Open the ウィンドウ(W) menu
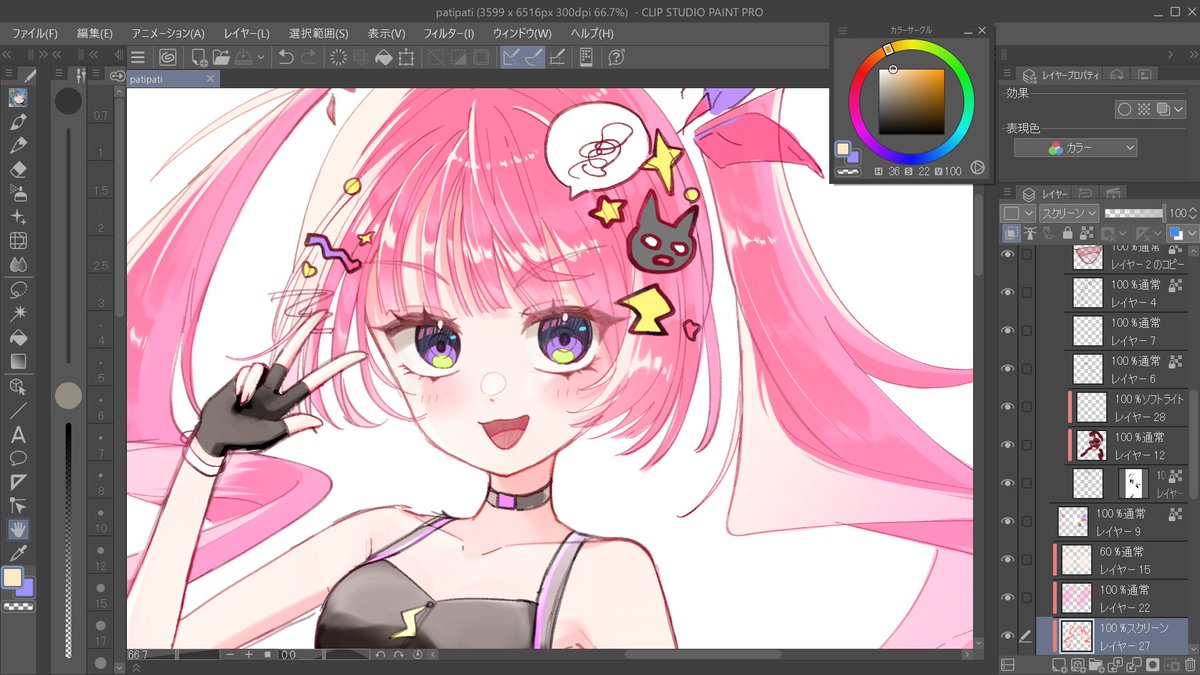The image size is (1200, 675). [x=520, y=33]
